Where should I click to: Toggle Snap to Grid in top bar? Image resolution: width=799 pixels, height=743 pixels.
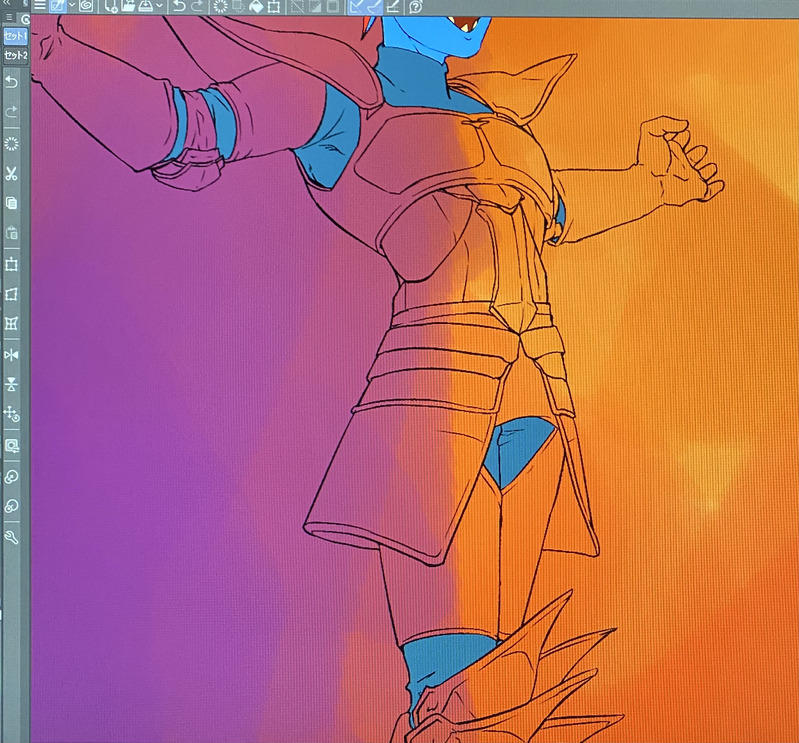coord(392,7)
